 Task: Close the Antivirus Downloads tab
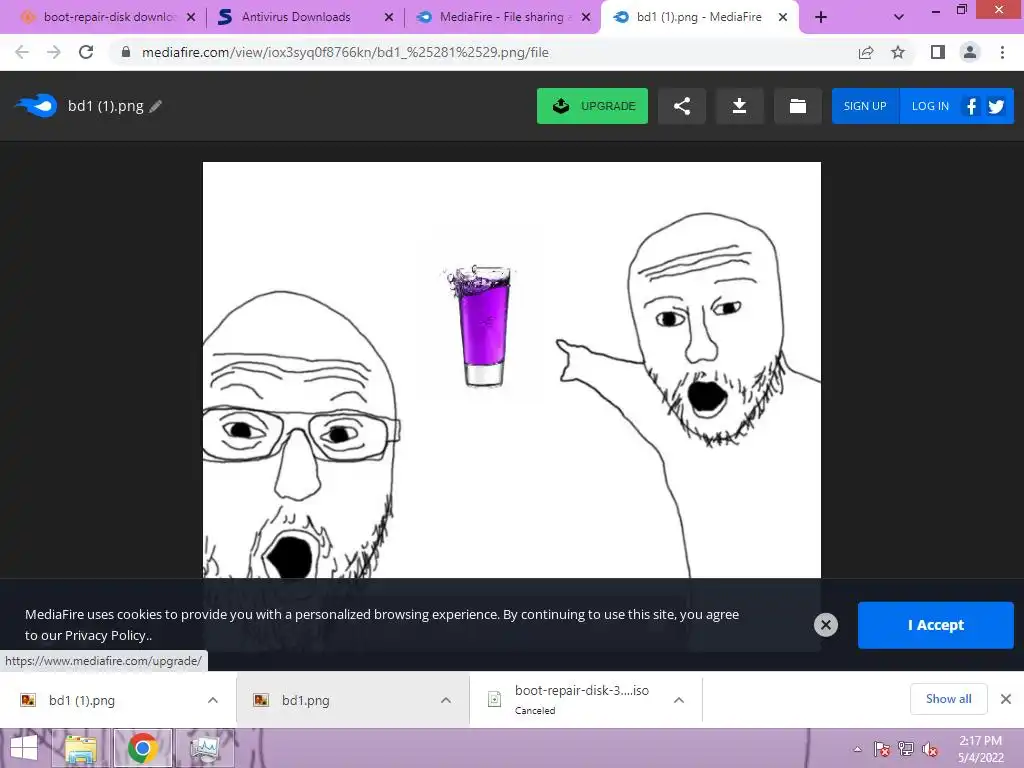pyautogui.click(x=389, y=17)
